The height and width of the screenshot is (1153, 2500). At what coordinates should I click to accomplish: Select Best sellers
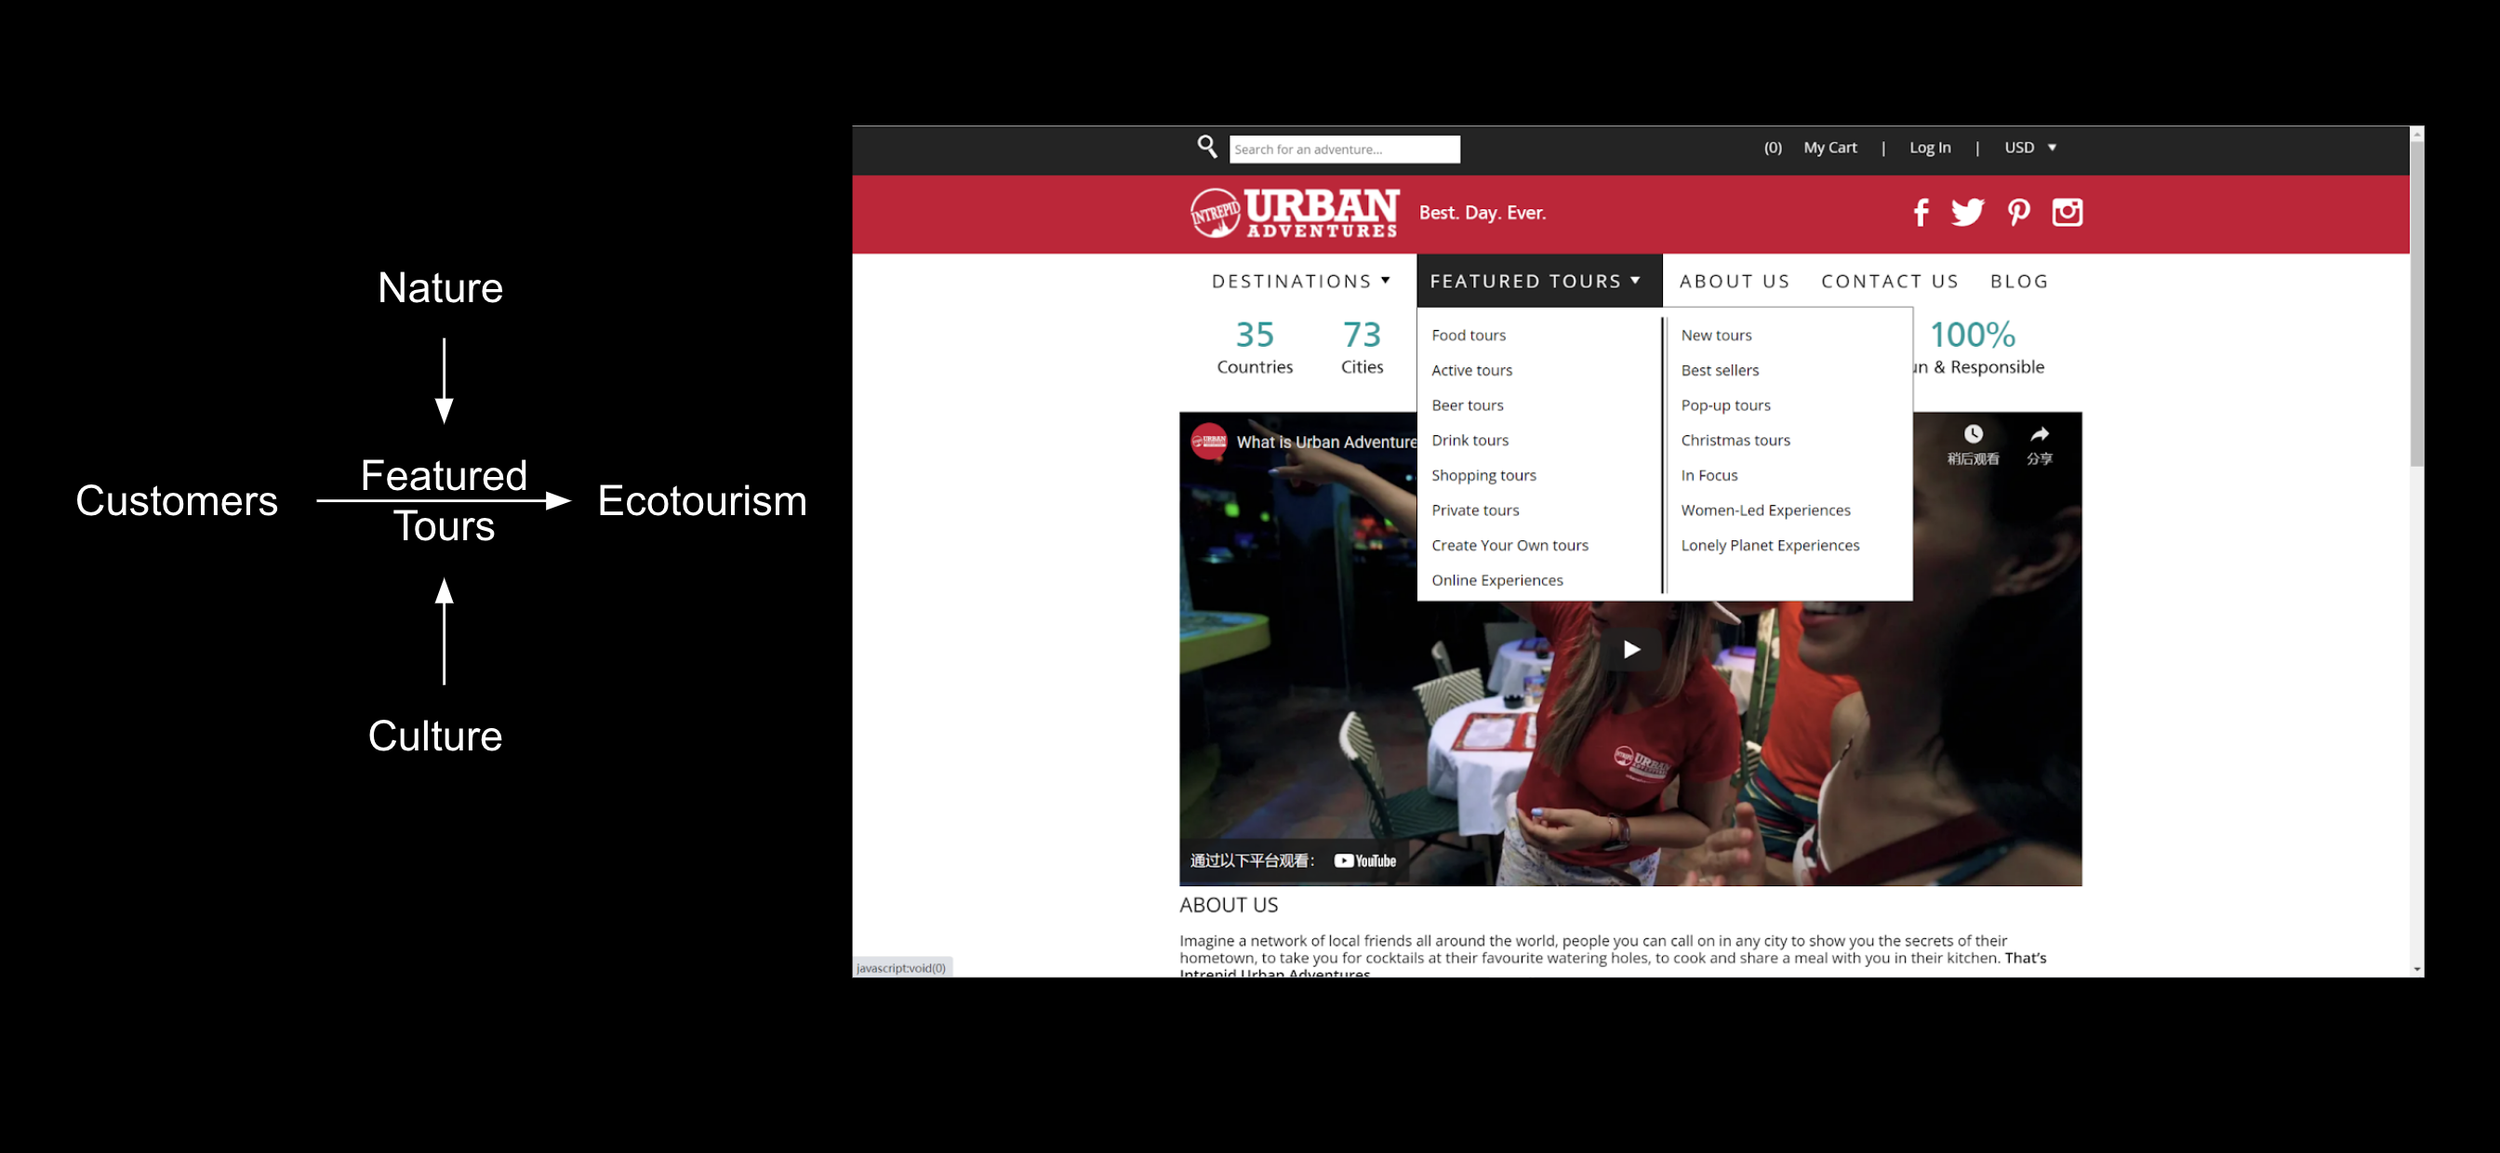tap(1719, 370)
